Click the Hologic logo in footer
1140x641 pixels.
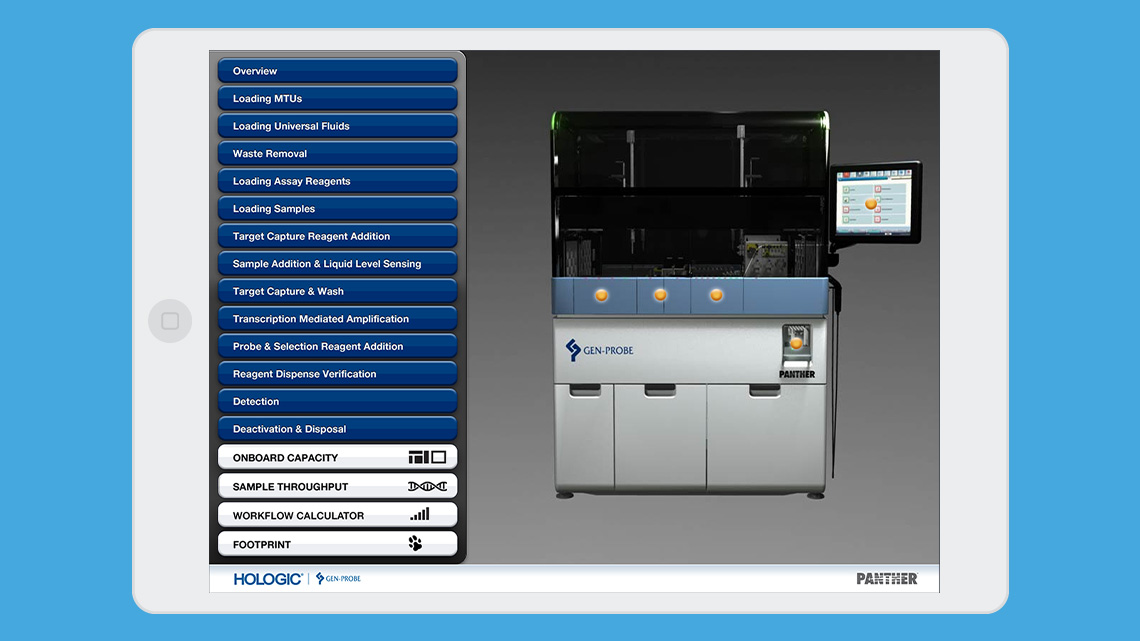tap(268, 578)
